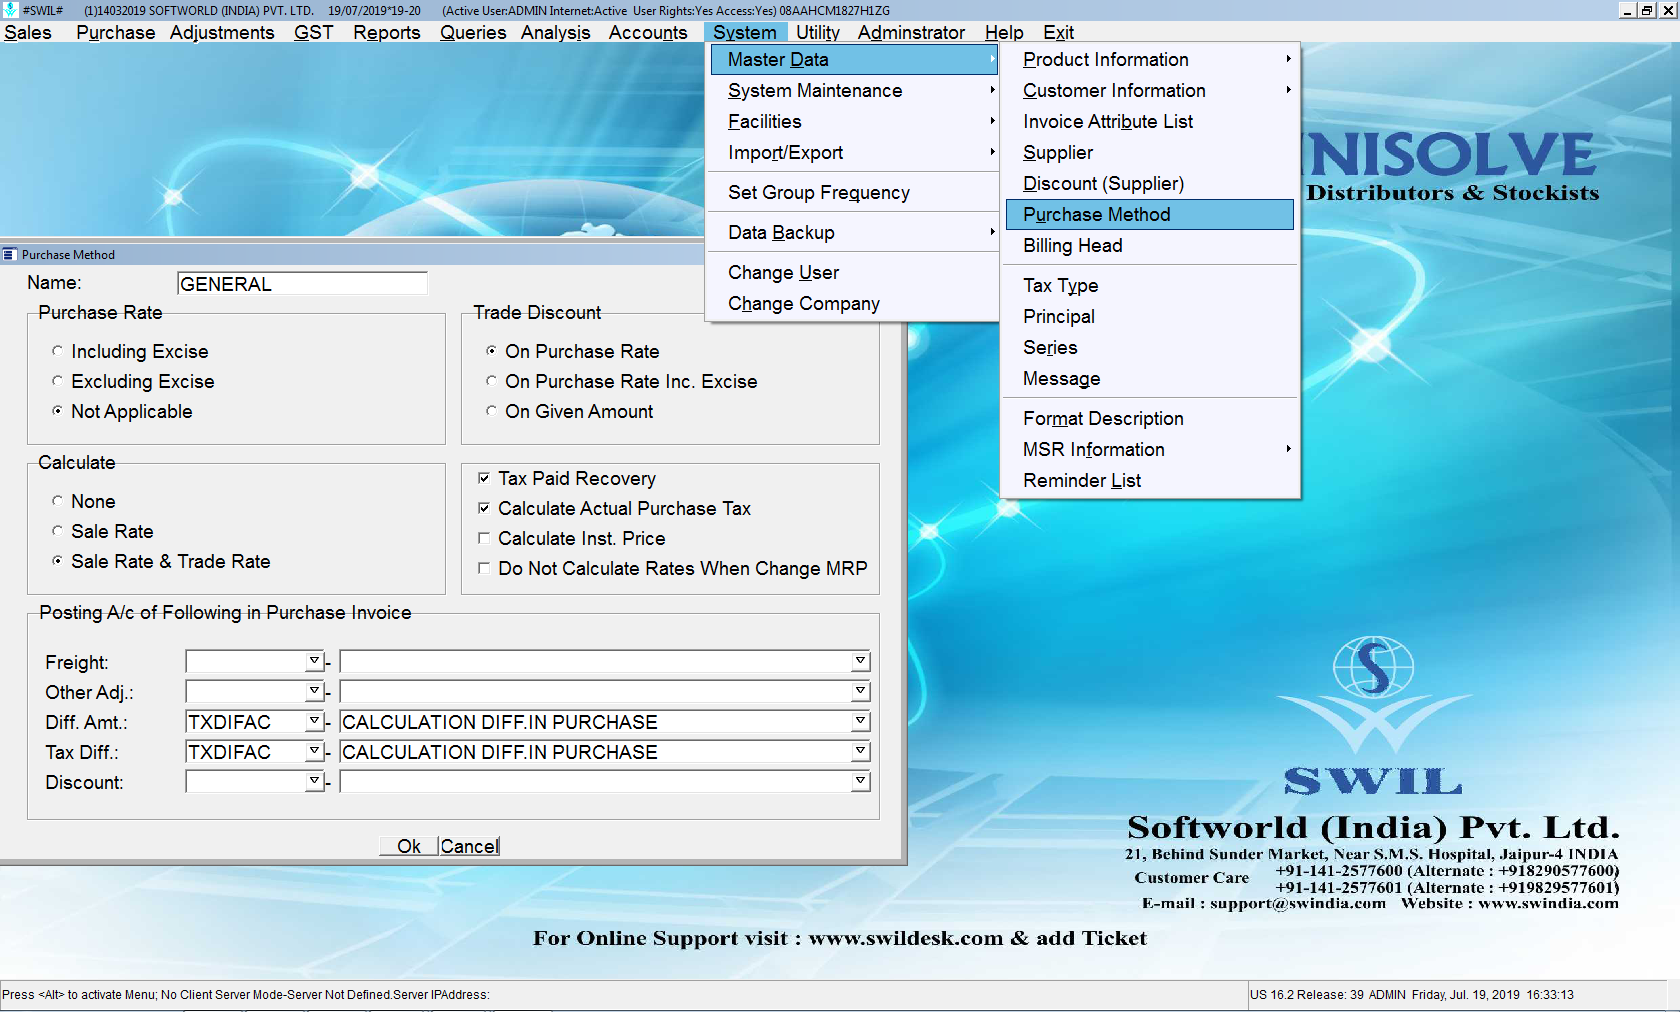Open Format Description entry
Image resolution: width=1680 pixels, height=1012 pixels.
(1150, 419)
